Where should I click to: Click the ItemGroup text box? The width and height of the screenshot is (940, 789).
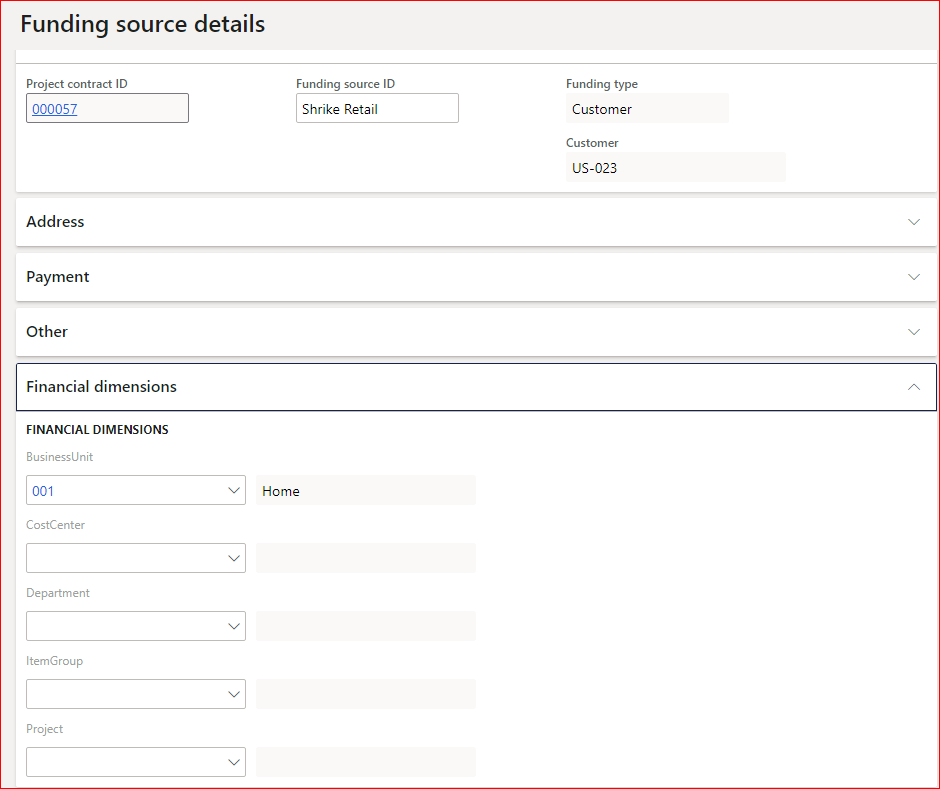[120, 694]
